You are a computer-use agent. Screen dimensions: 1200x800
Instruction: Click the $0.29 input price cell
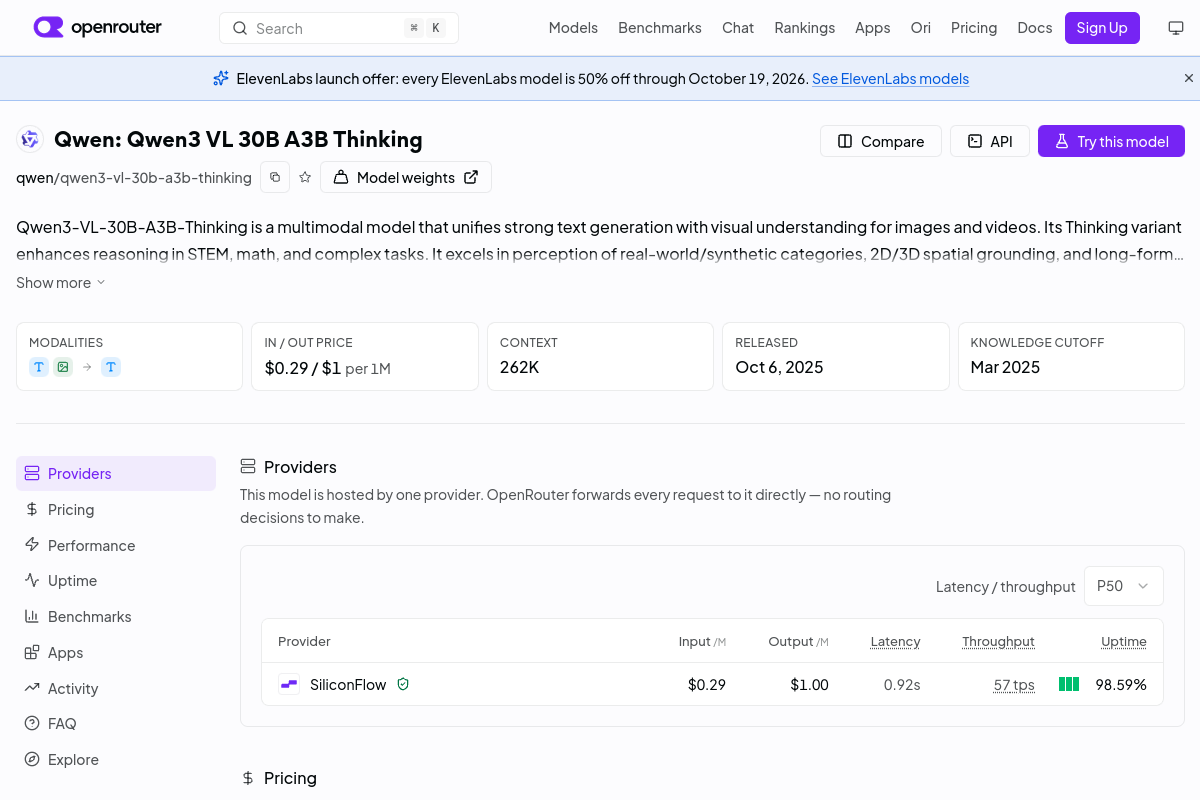tap(707, 685)
